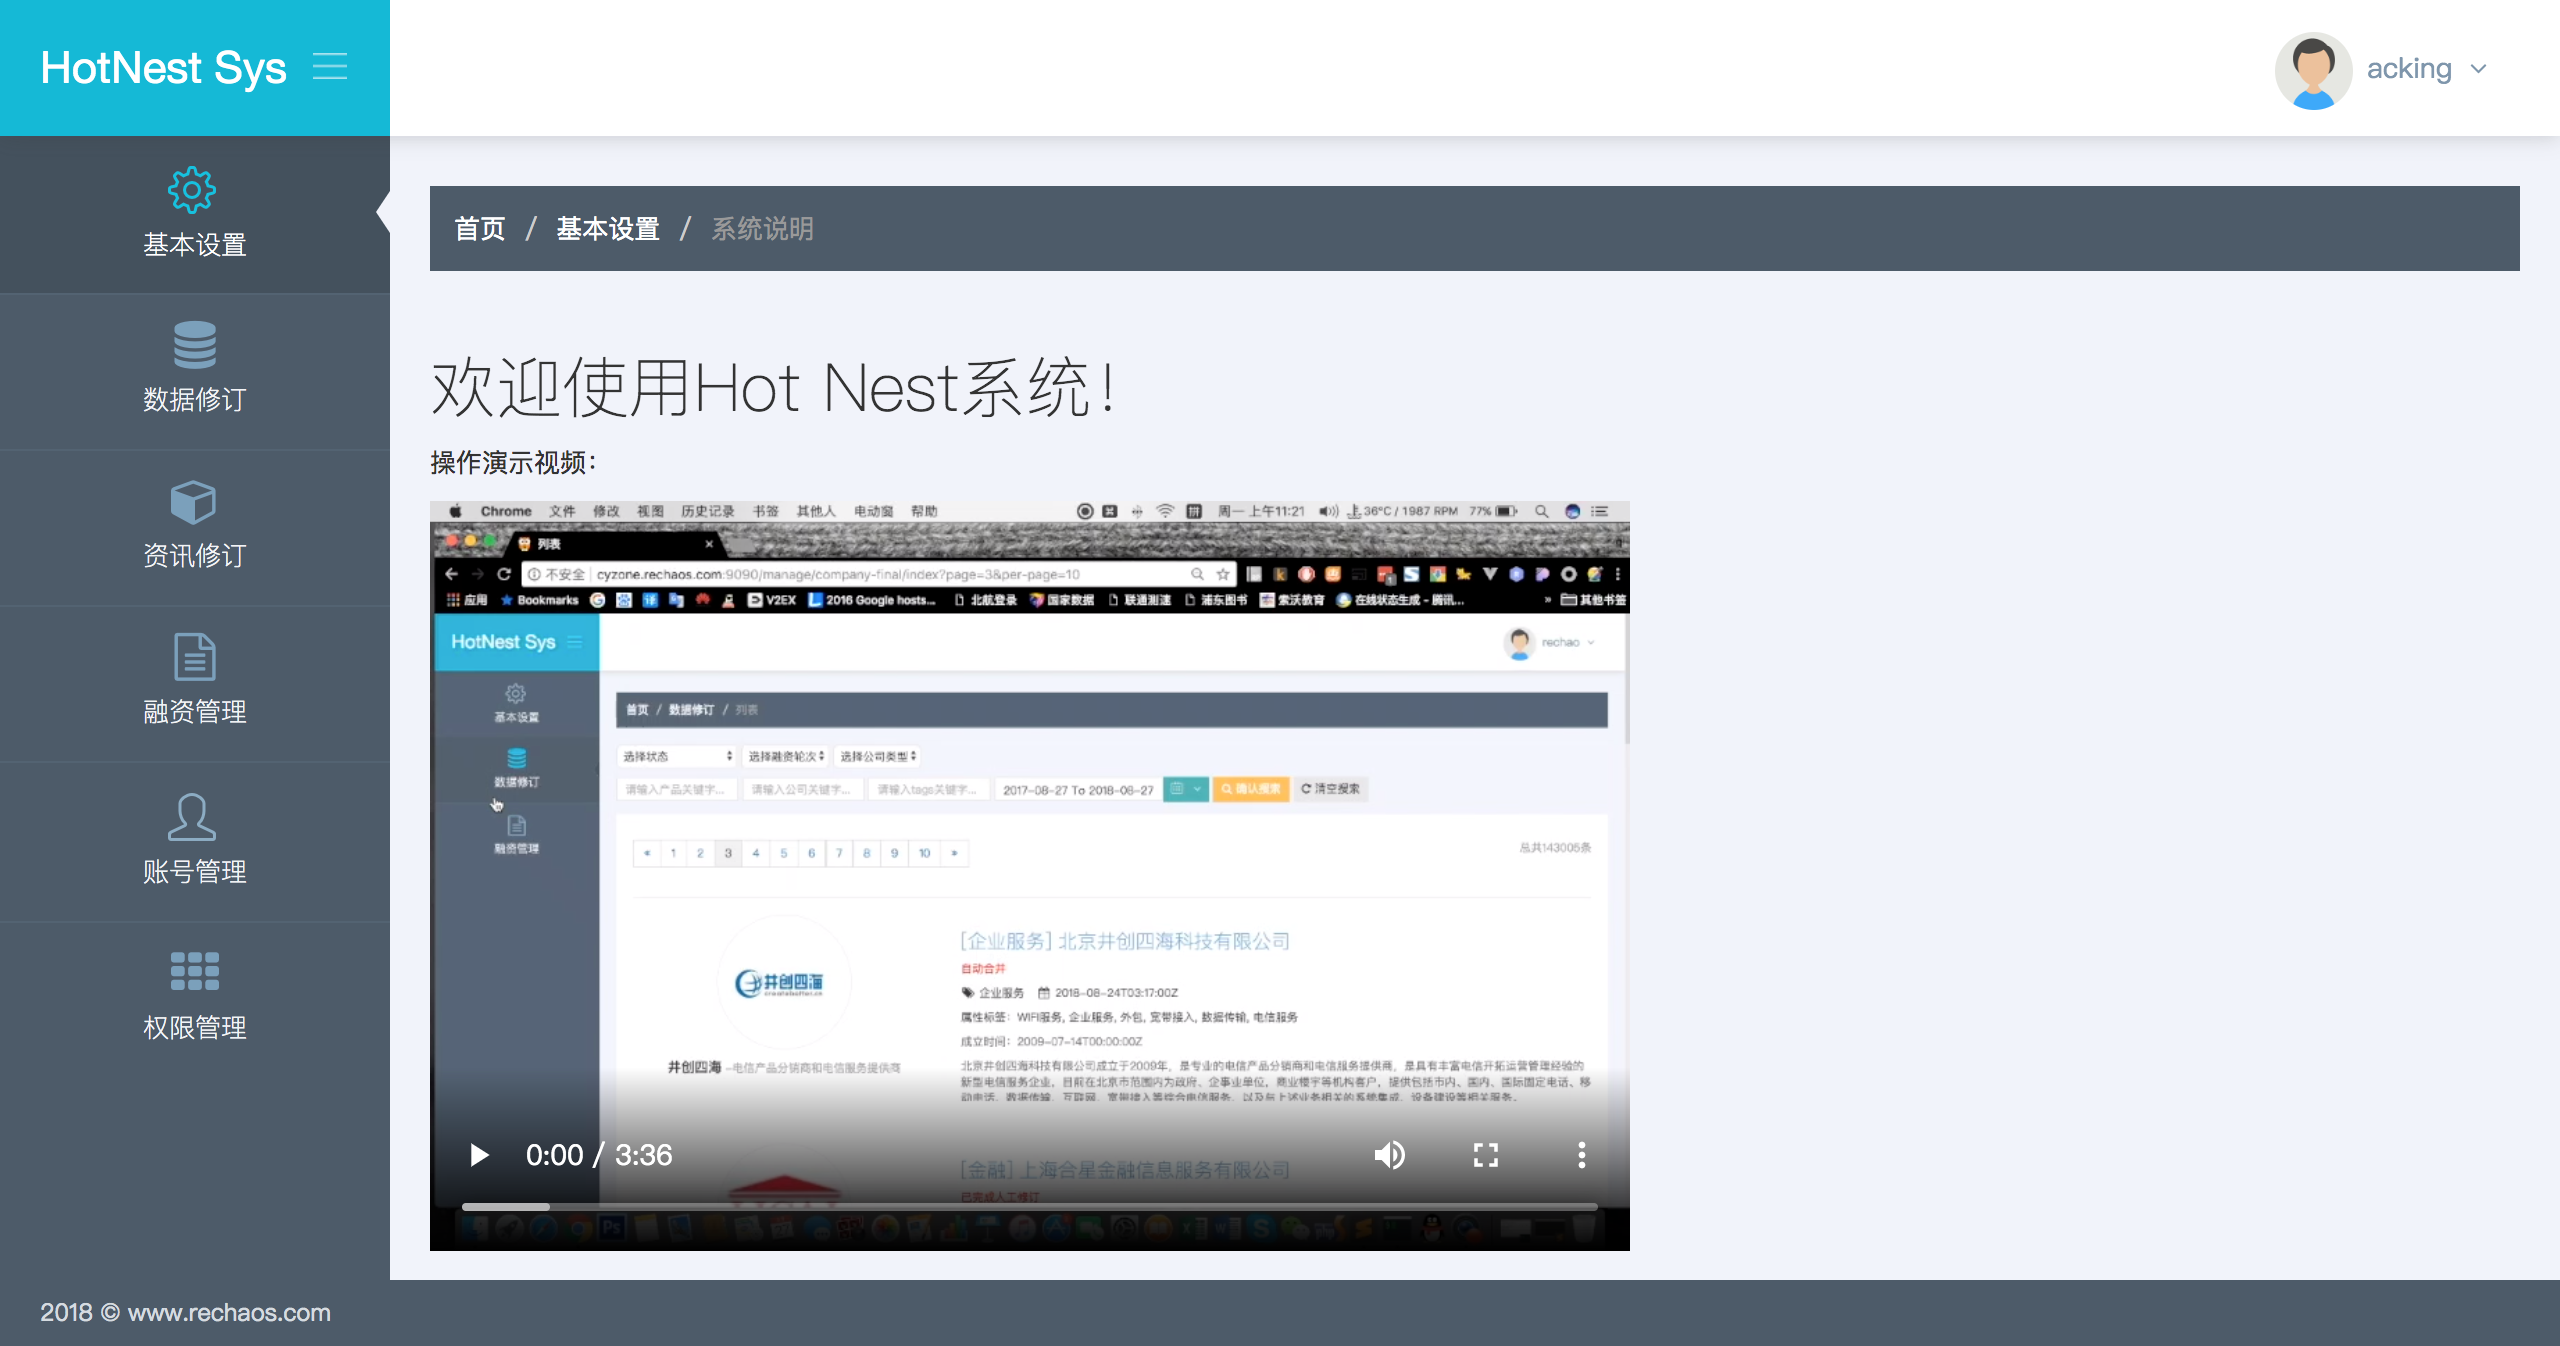The width and height of the screenshot is (2560, 1346).
Task: Open the video's three-dot more options
Action: [x=1581, y=1155]
